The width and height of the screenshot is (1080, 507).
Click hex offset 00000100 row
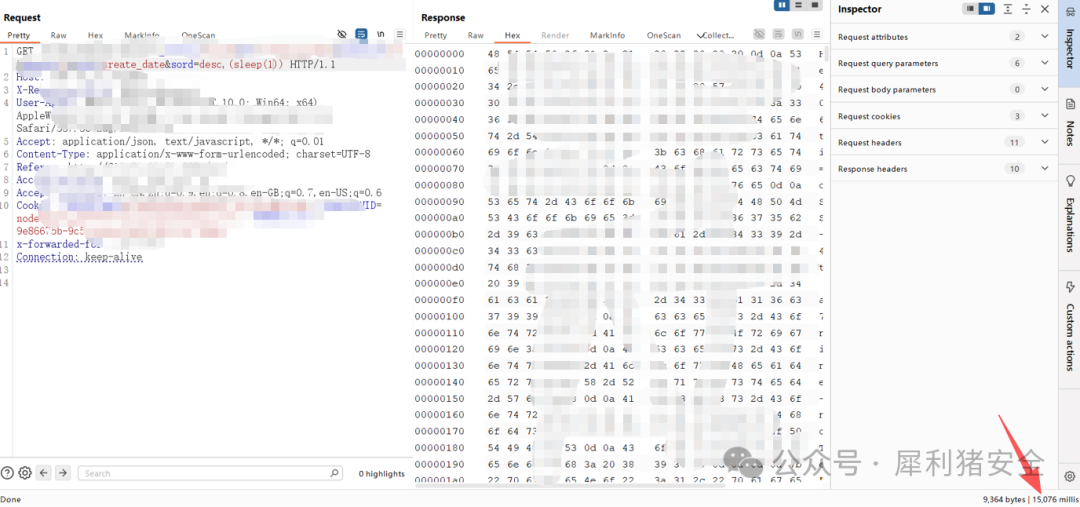[x=620, y=316]
